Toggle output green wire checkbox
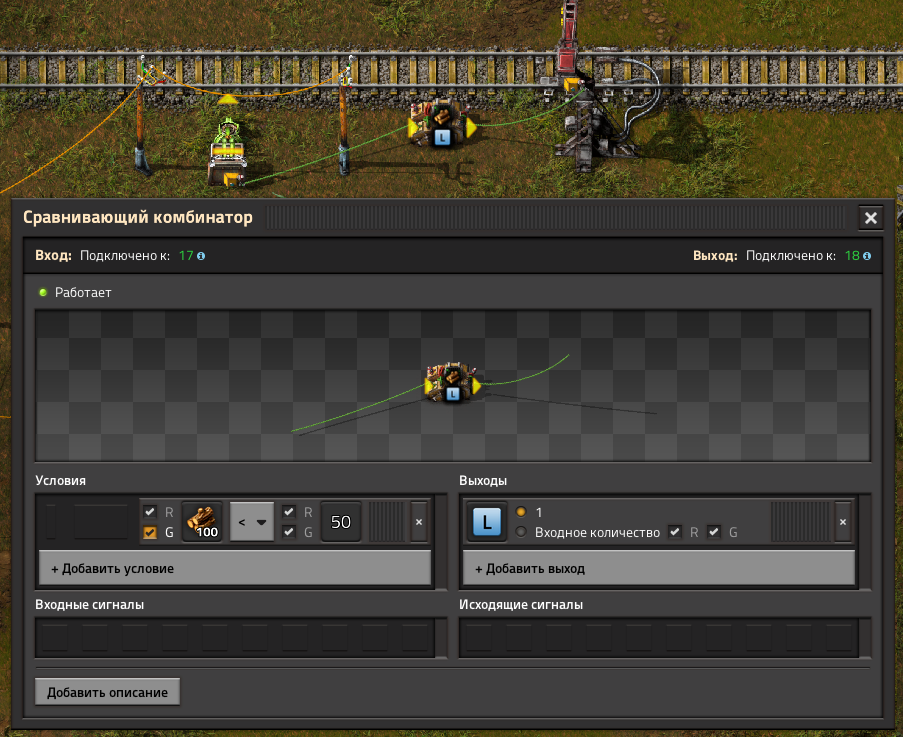This screenshot has width=903, height=737. (x=714, y=532)
